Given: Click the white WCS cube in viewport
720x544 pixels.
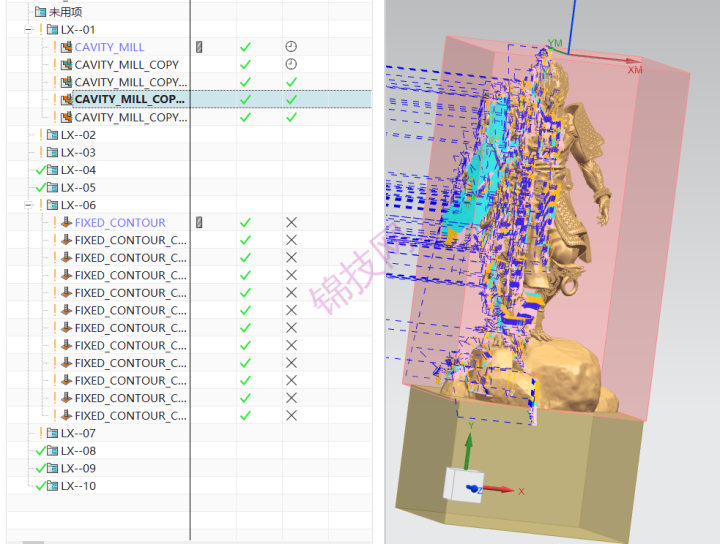Looking at the screenshot, I should pyautogui.click(x=462, y=486).
